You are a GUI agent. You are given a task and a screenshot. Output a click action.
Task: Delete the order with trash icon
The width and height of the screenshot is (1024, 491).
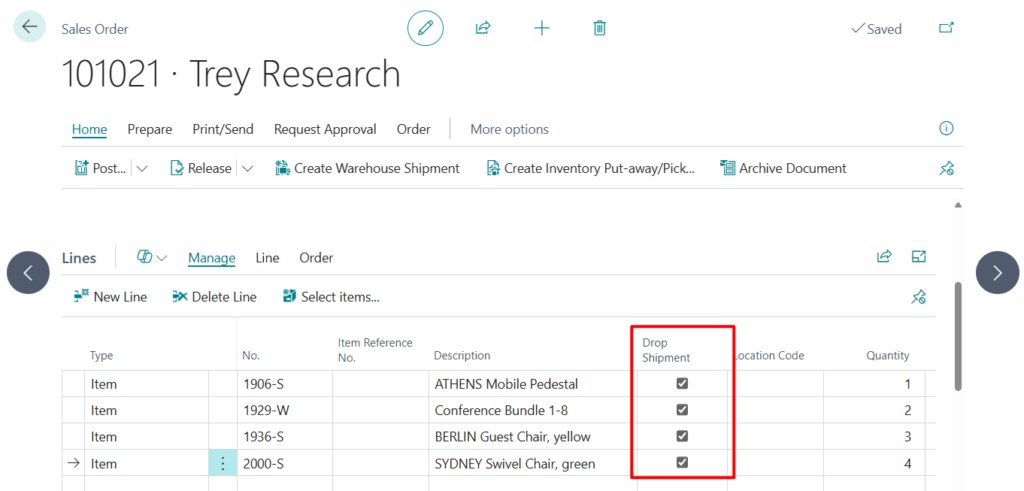point(600,28)
